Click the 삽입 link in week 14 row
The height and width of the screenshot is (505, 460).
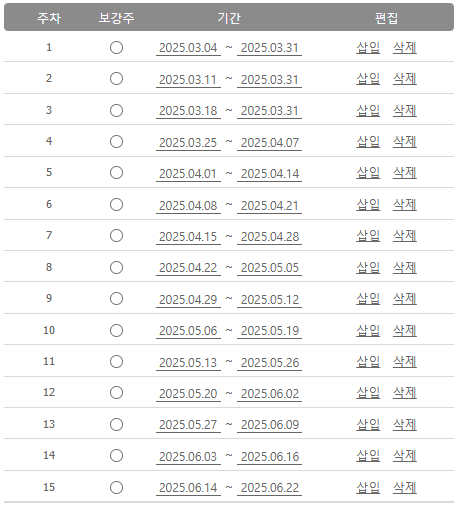pos(368,456)
